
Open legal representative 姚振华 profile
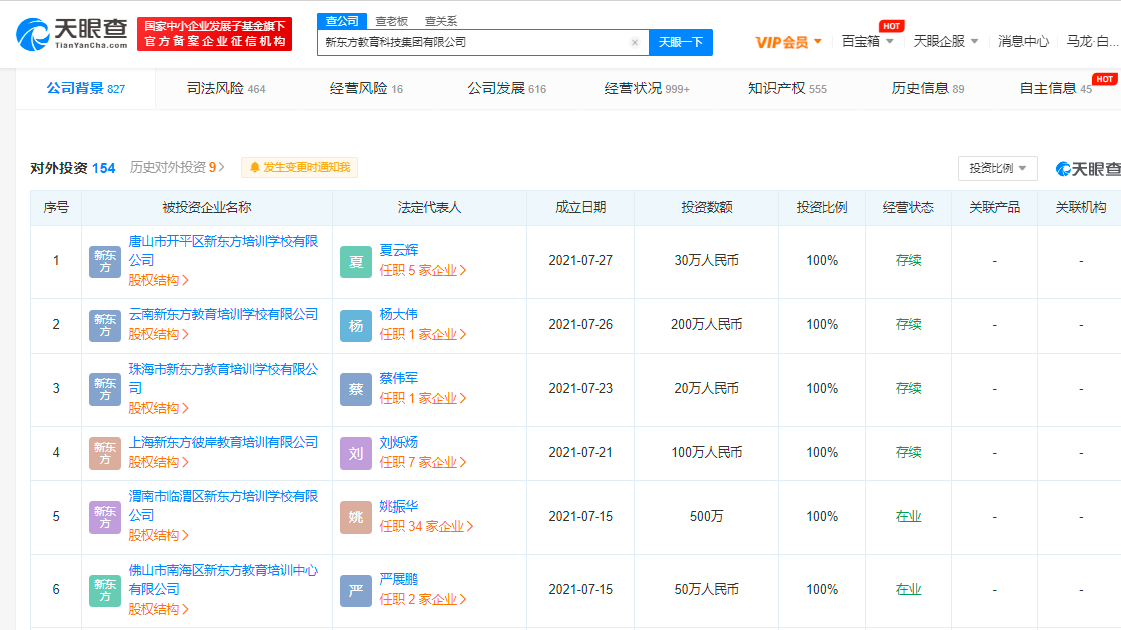point(398,506)
